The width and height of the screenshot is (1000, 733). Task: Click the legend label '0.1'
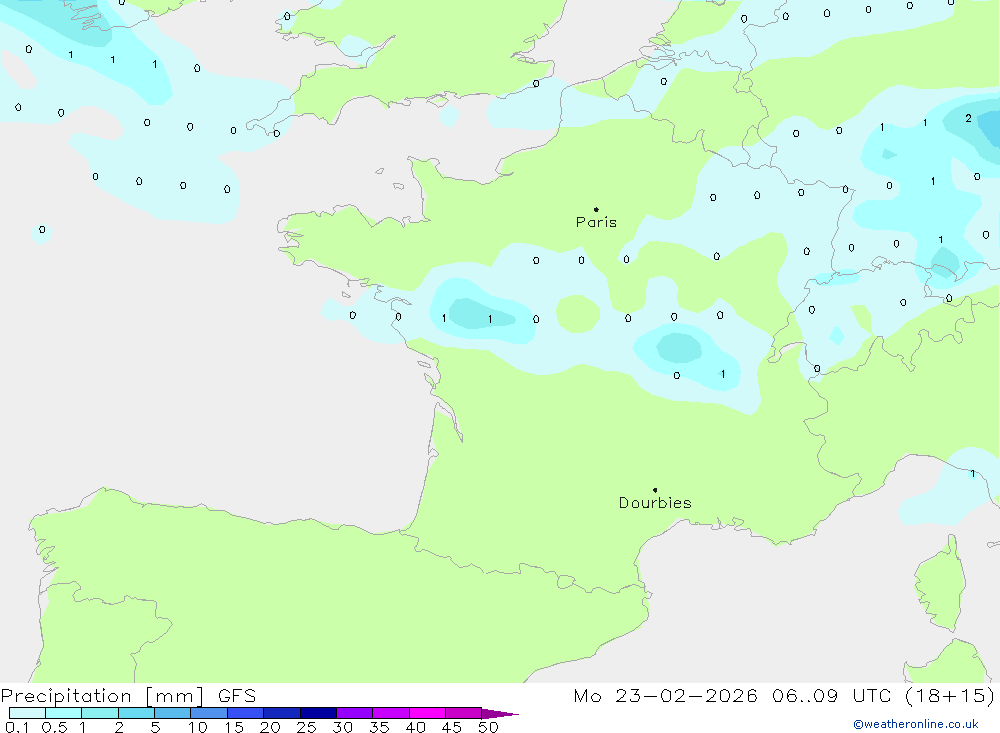(x=17, y=727)
